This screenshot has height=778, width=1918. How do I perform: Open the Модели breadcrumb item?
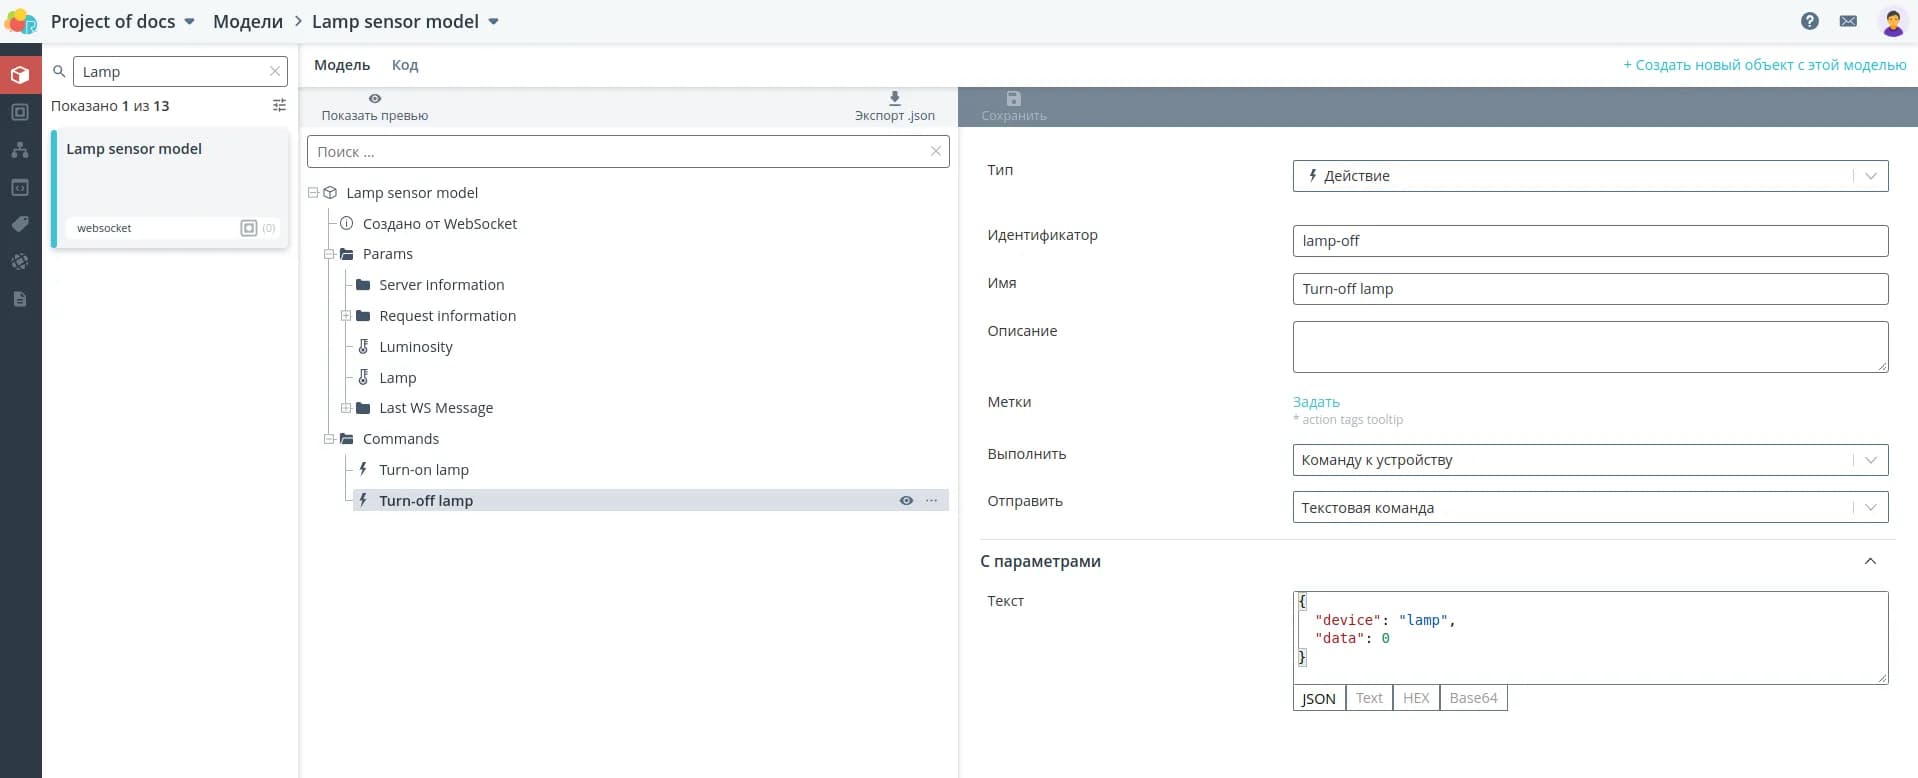[248, 22]
